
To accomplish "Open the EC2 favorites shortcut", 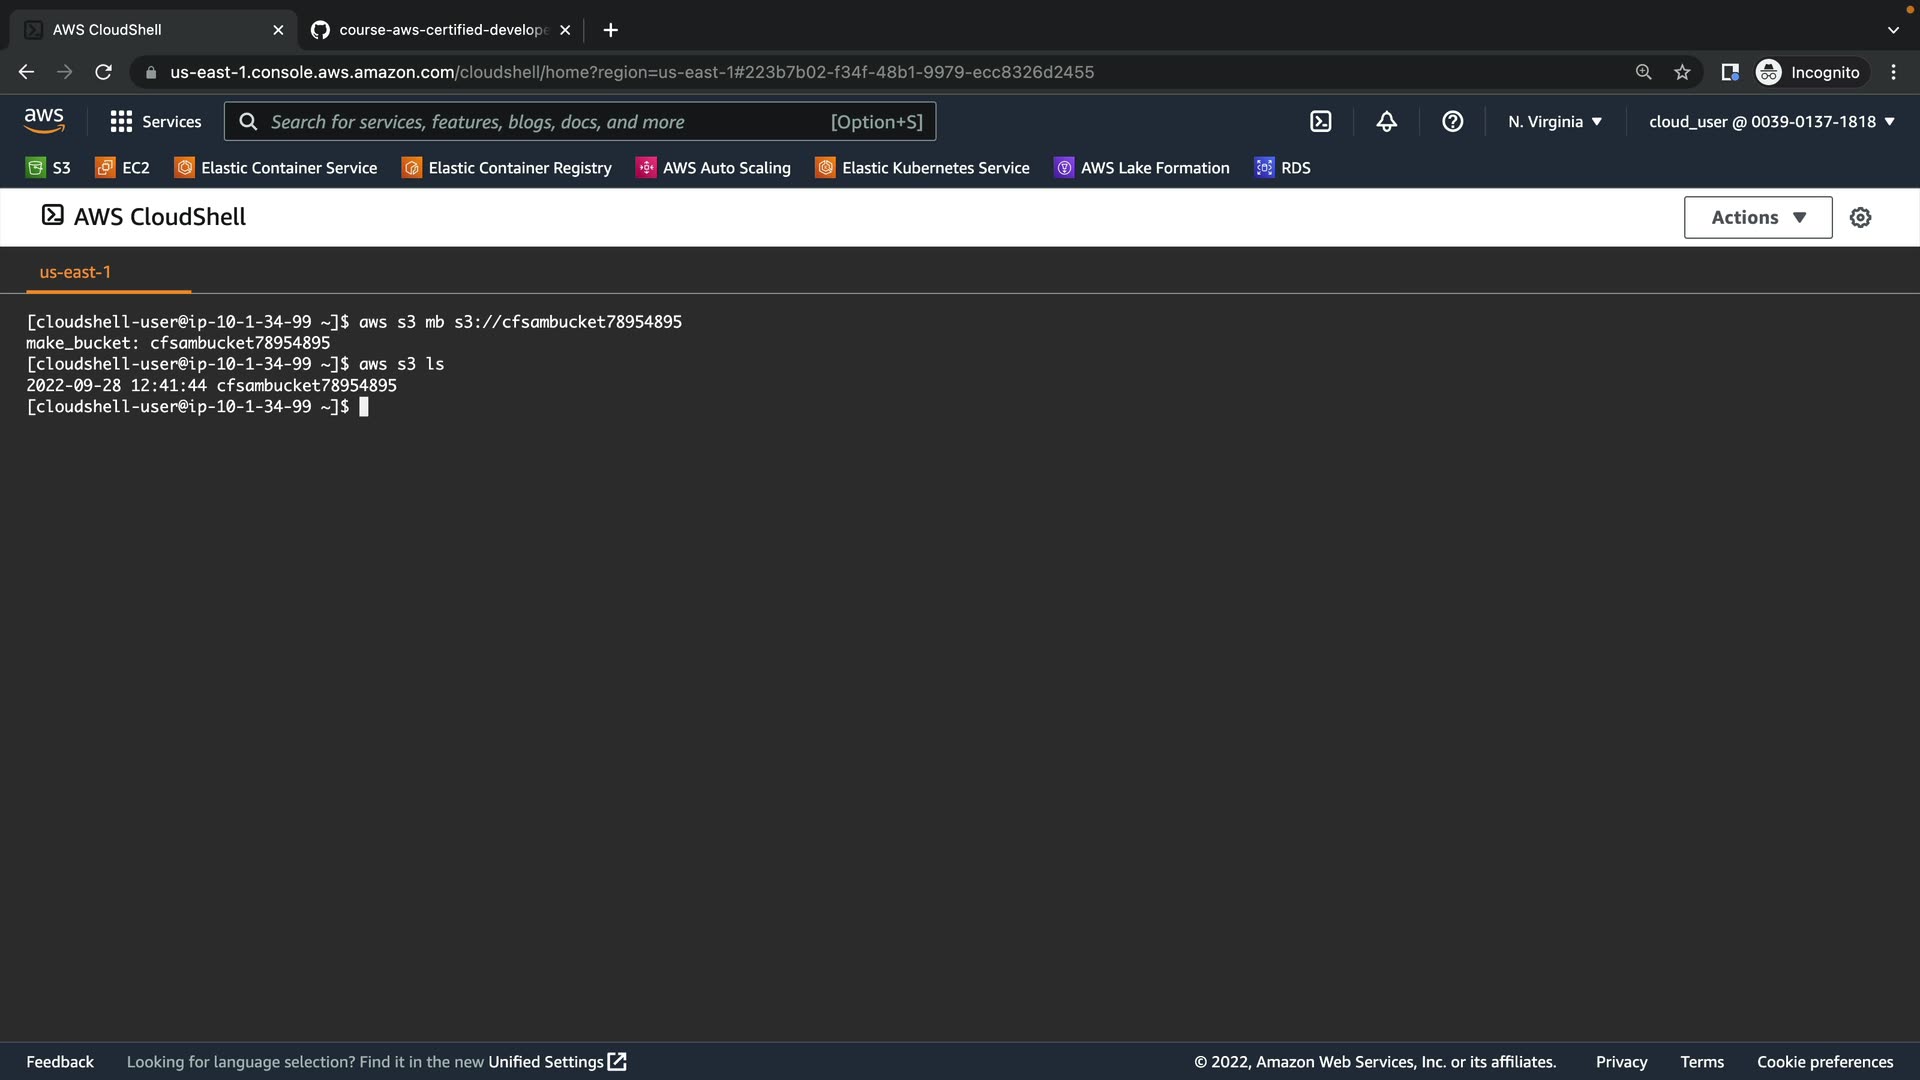I will point(122,168).
